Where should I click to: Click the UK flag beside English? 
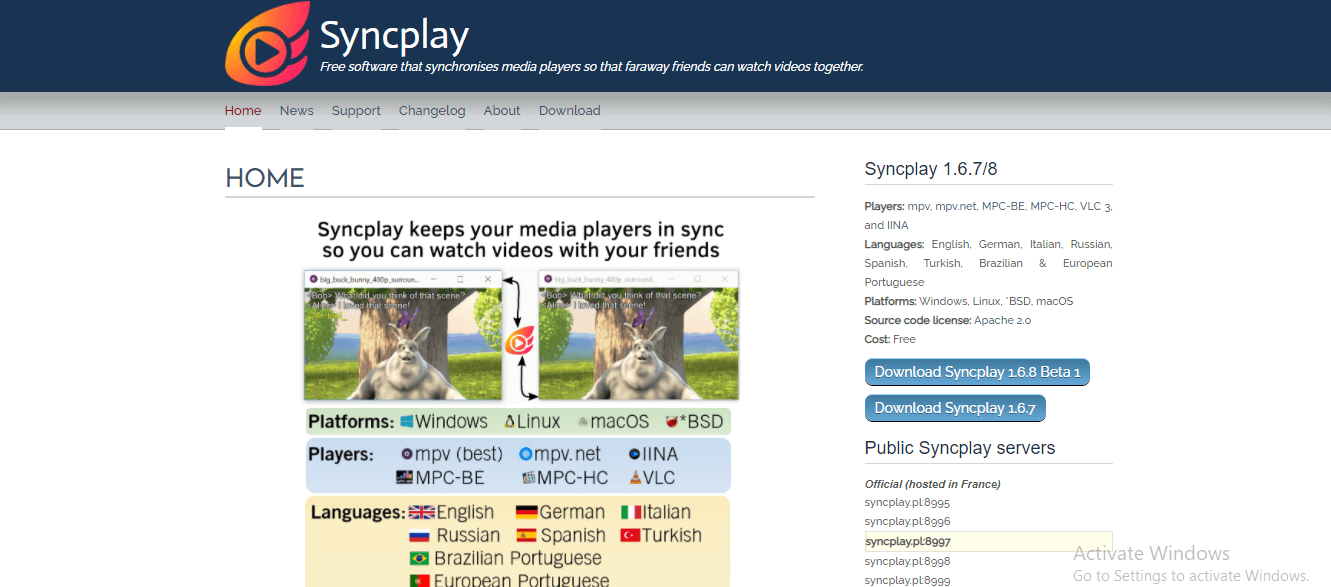point(421,512)
